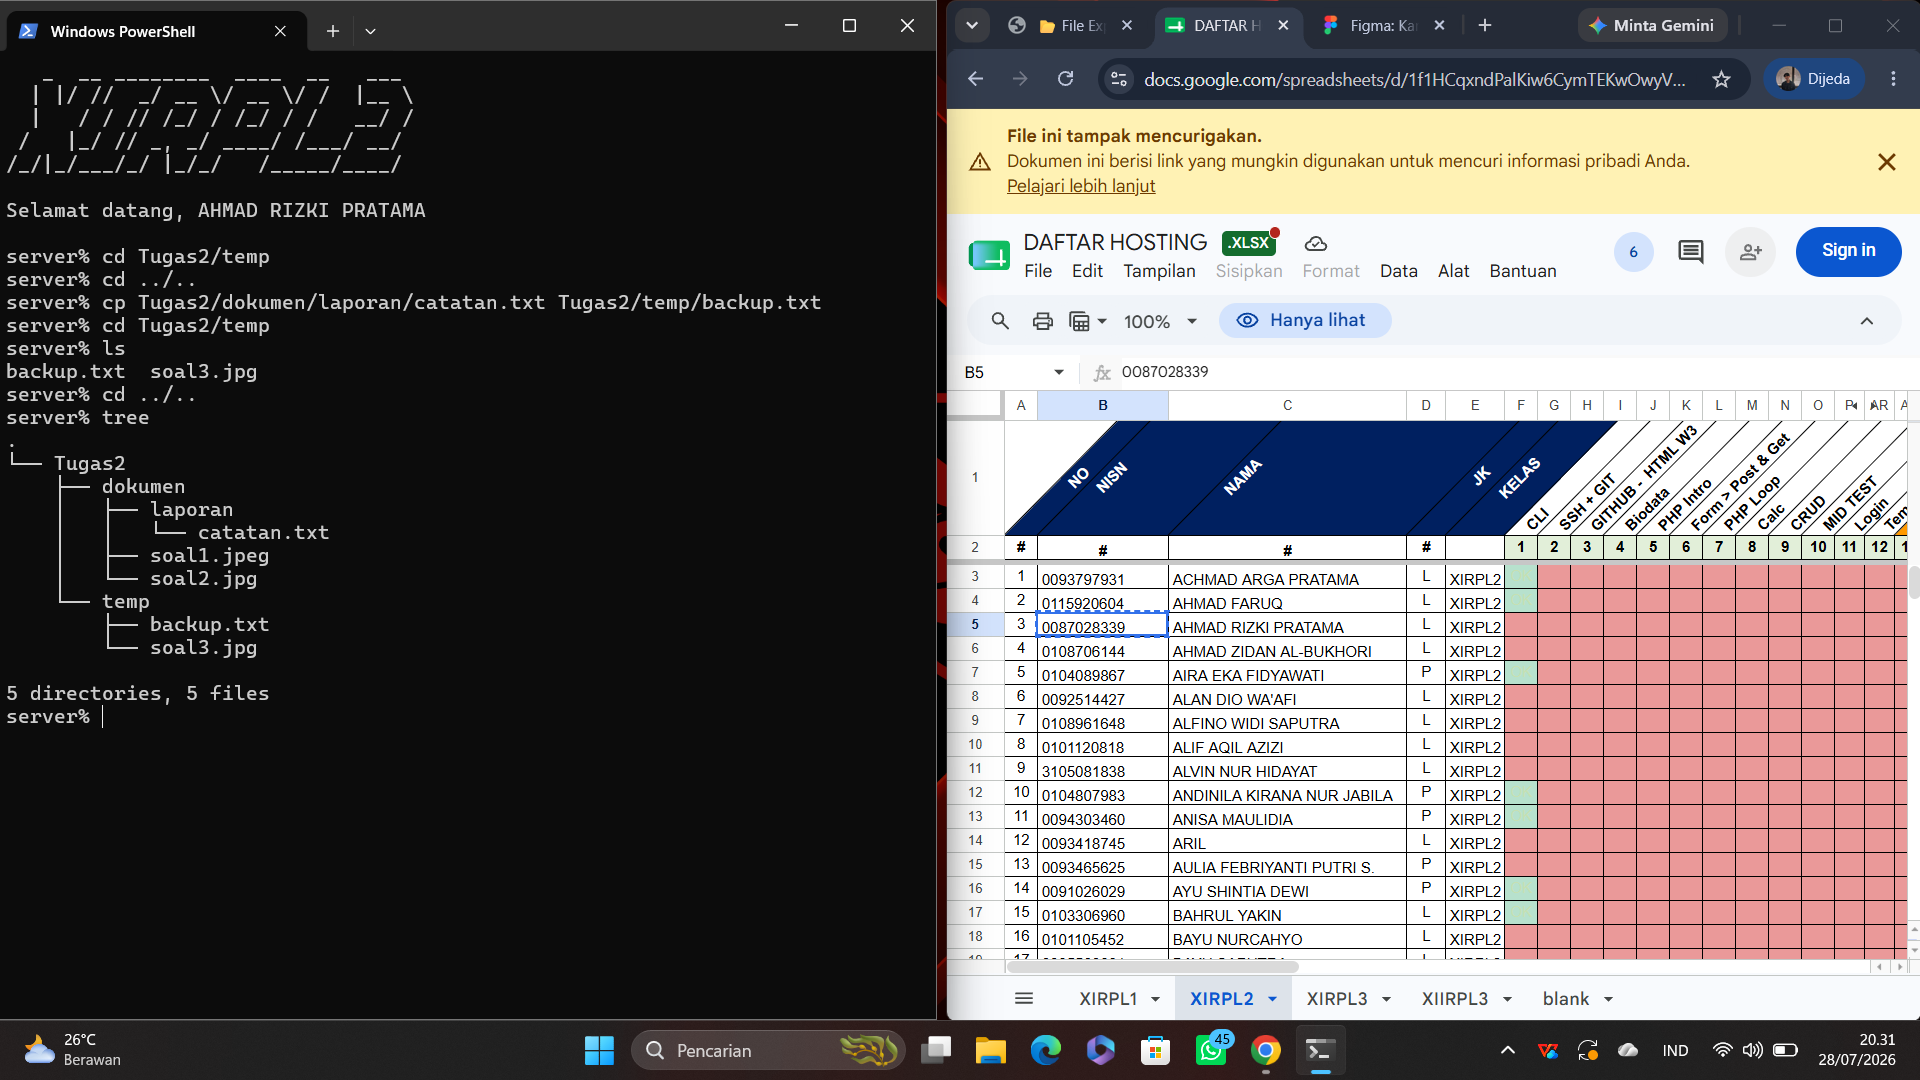This screenshot has height=1080, width=1920.
Task: Open the File menu in Sheets
Action: pyautogui.click(x=1038, y=271)
